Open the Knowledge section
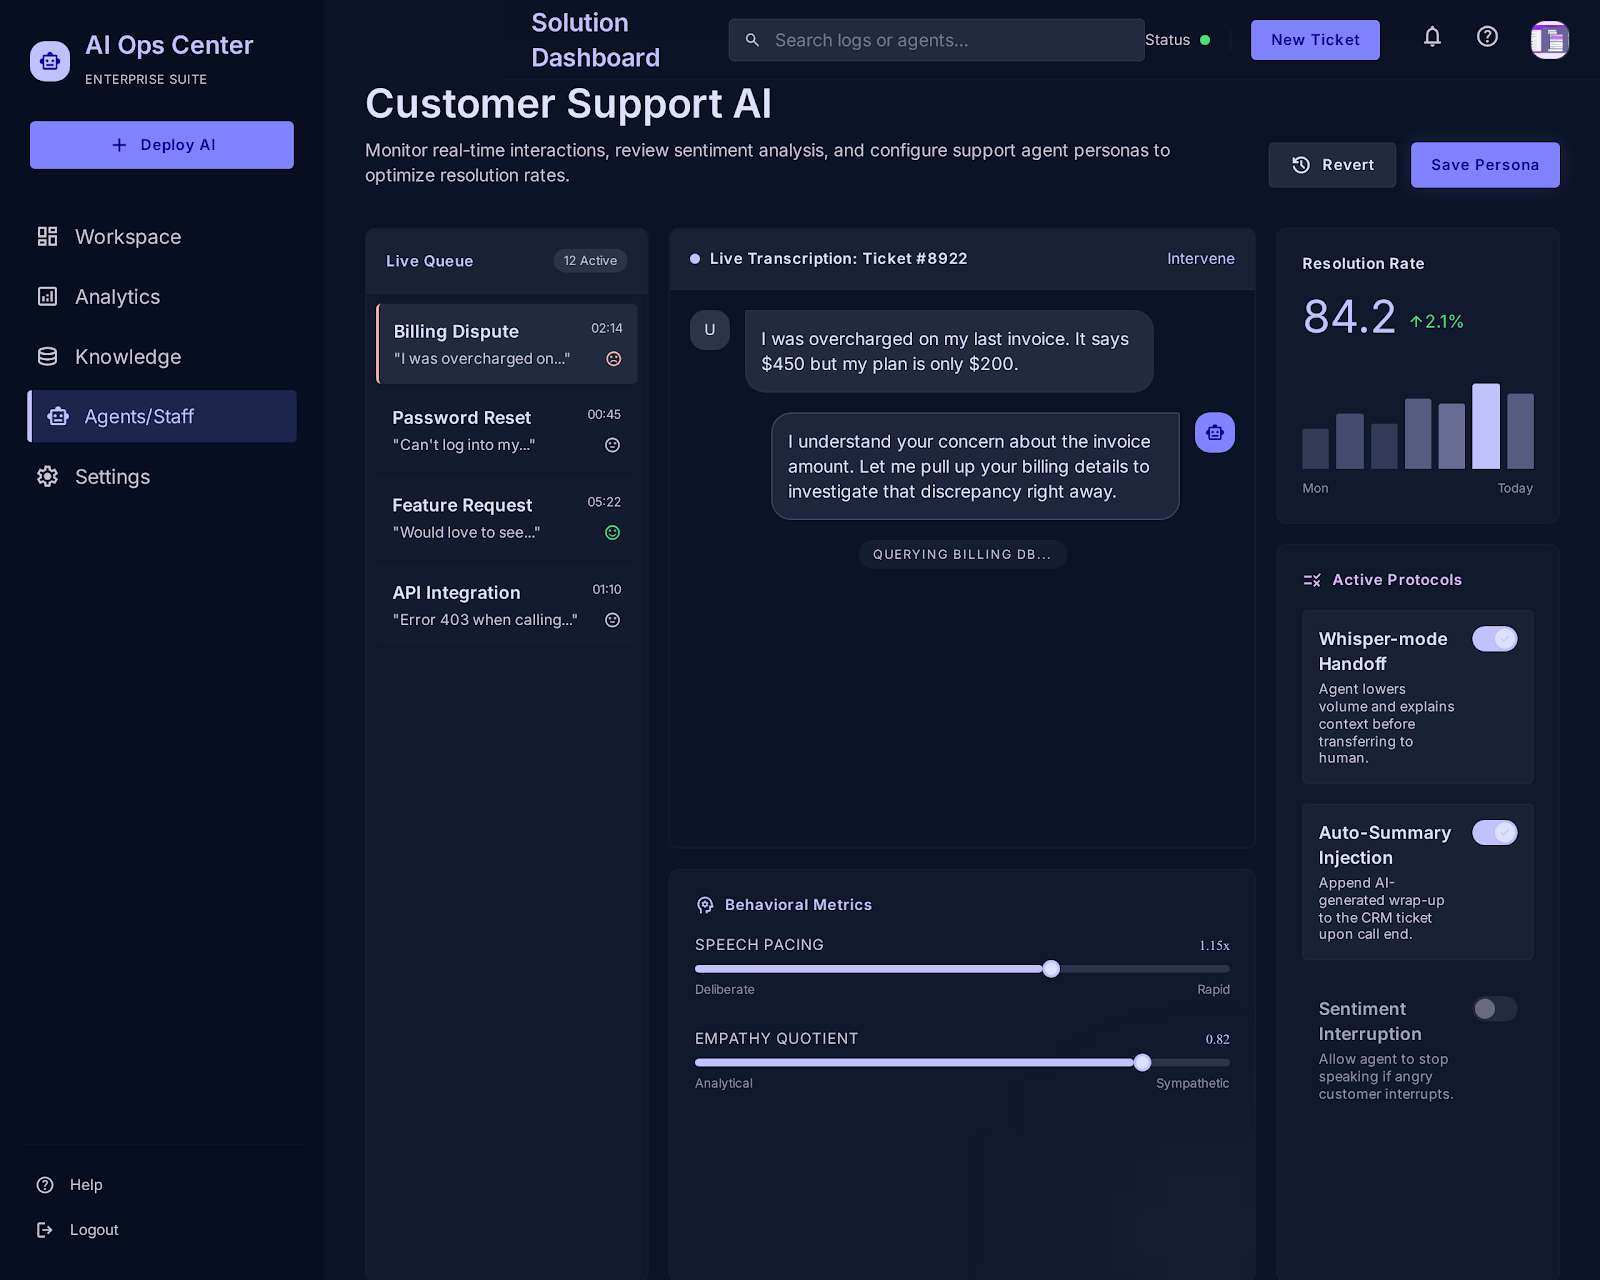 [x=162, y=357]
